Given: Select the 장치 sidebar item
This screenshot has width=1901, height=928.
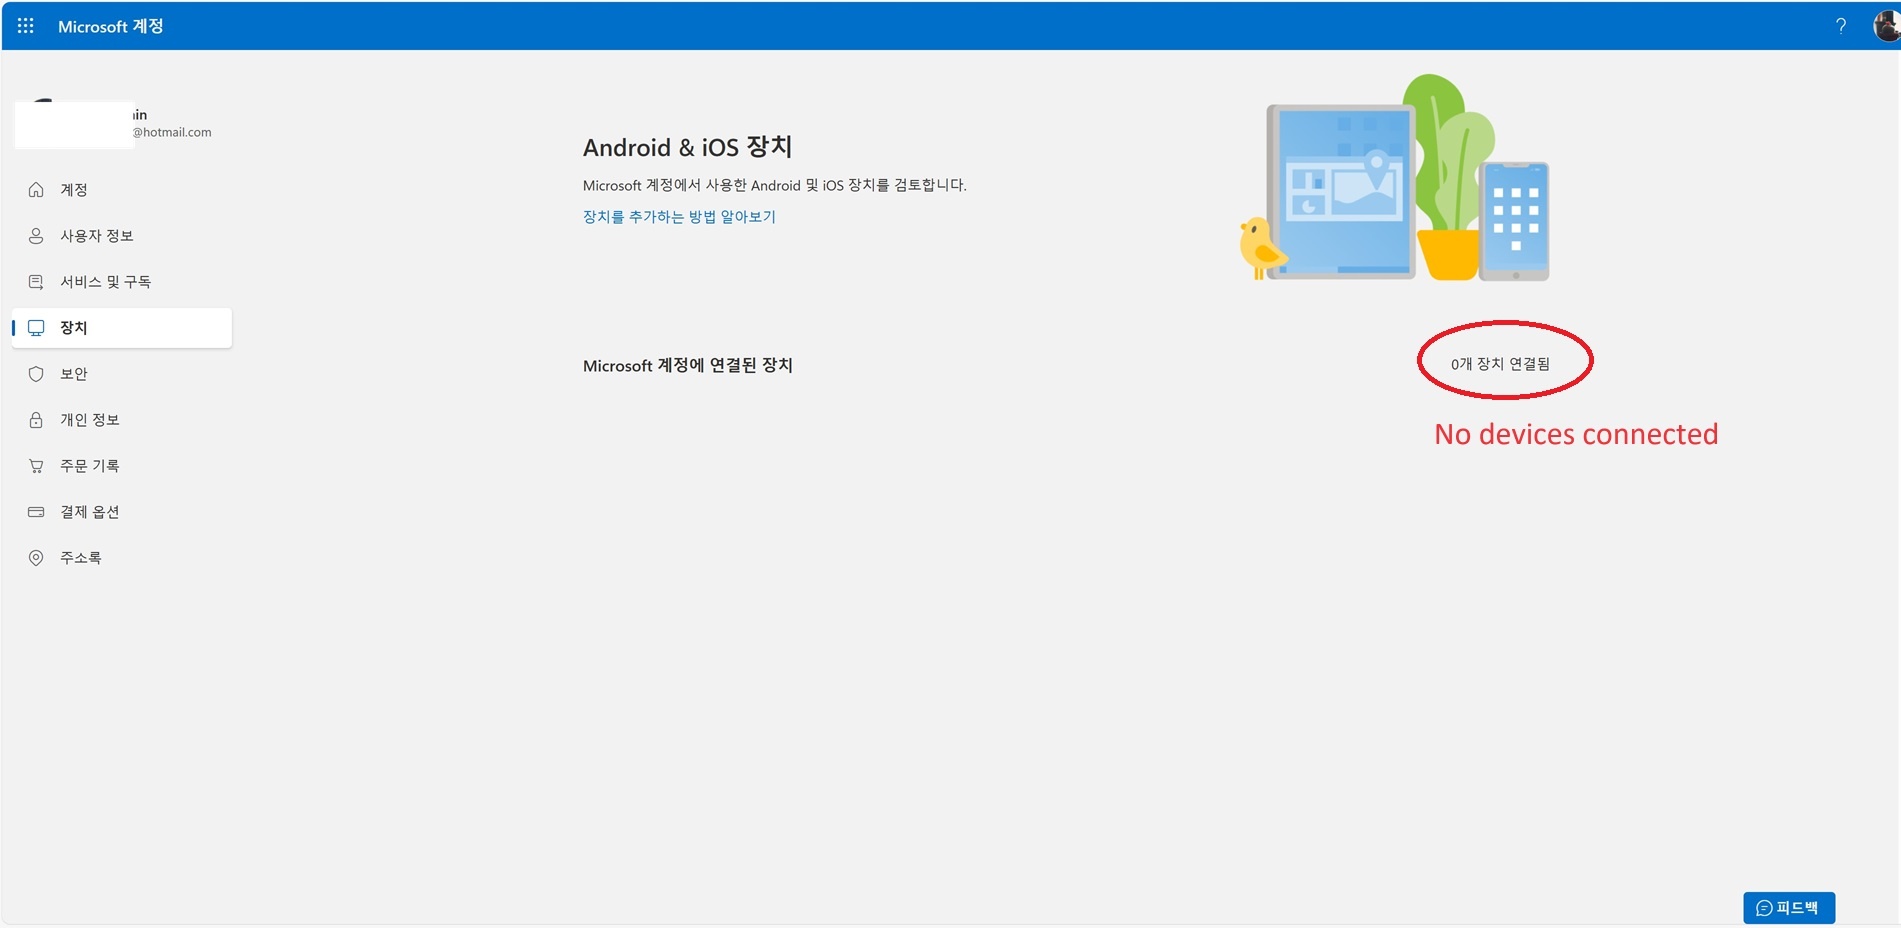Looking at the screenshot, I should (122, 328).
